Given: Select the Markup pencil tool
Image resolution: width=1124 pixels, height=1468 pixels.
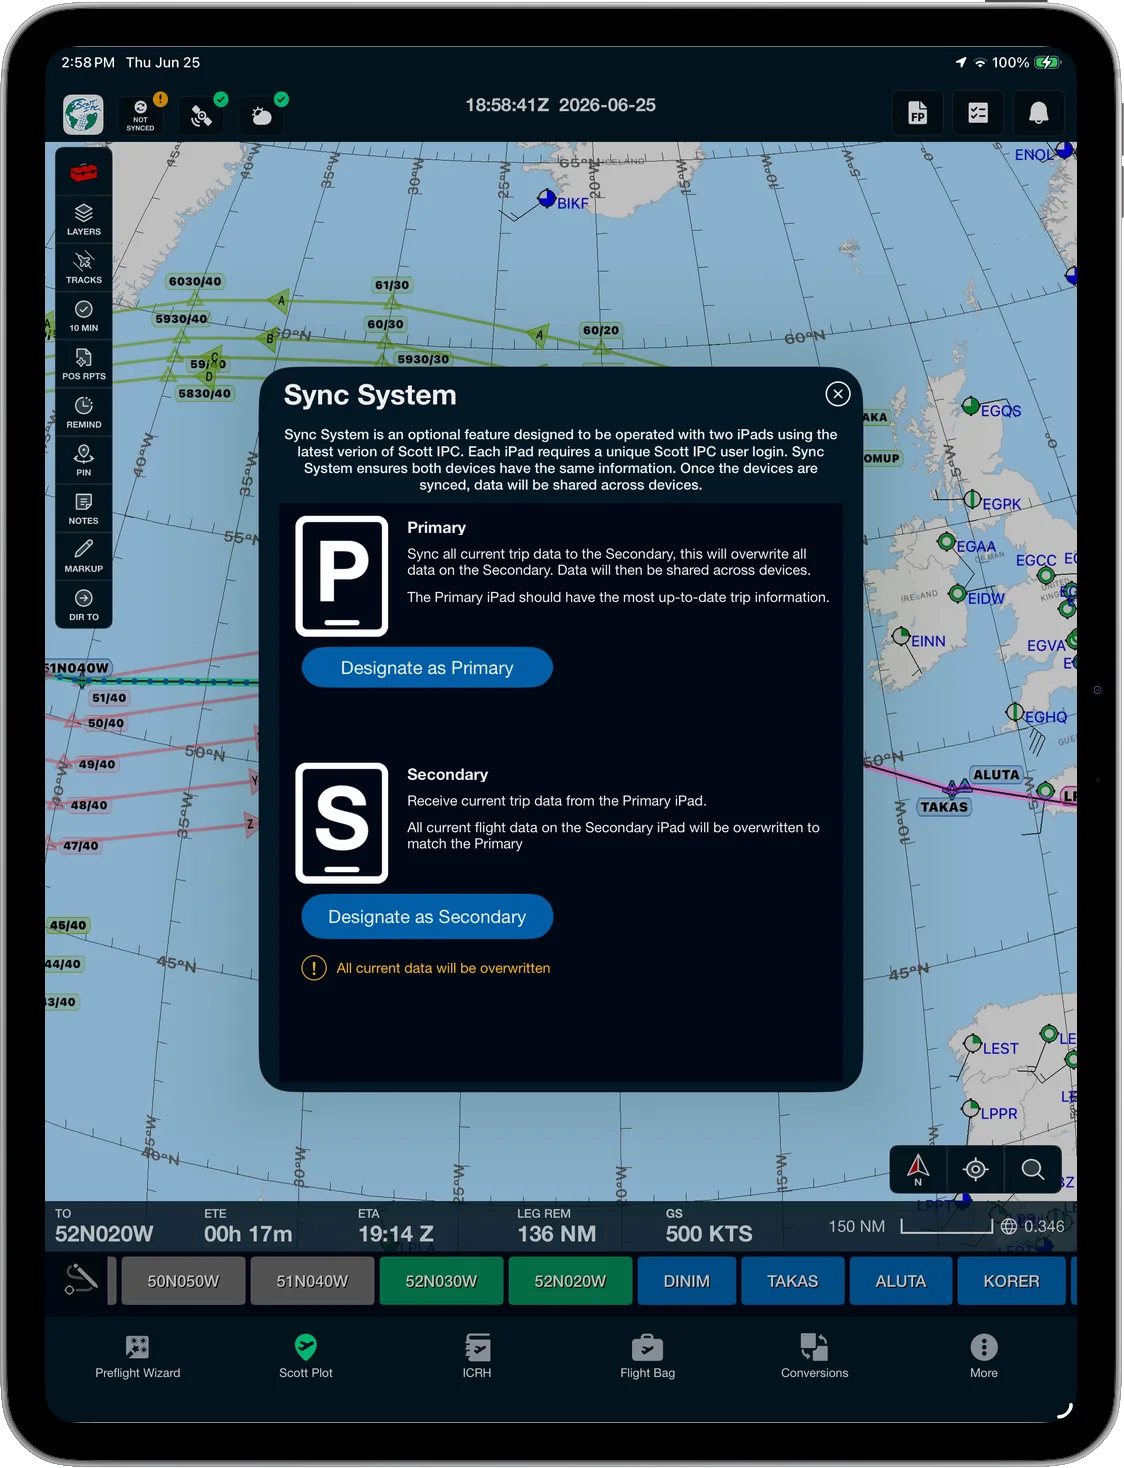Looking at the screenshot, I should (84, 555).
